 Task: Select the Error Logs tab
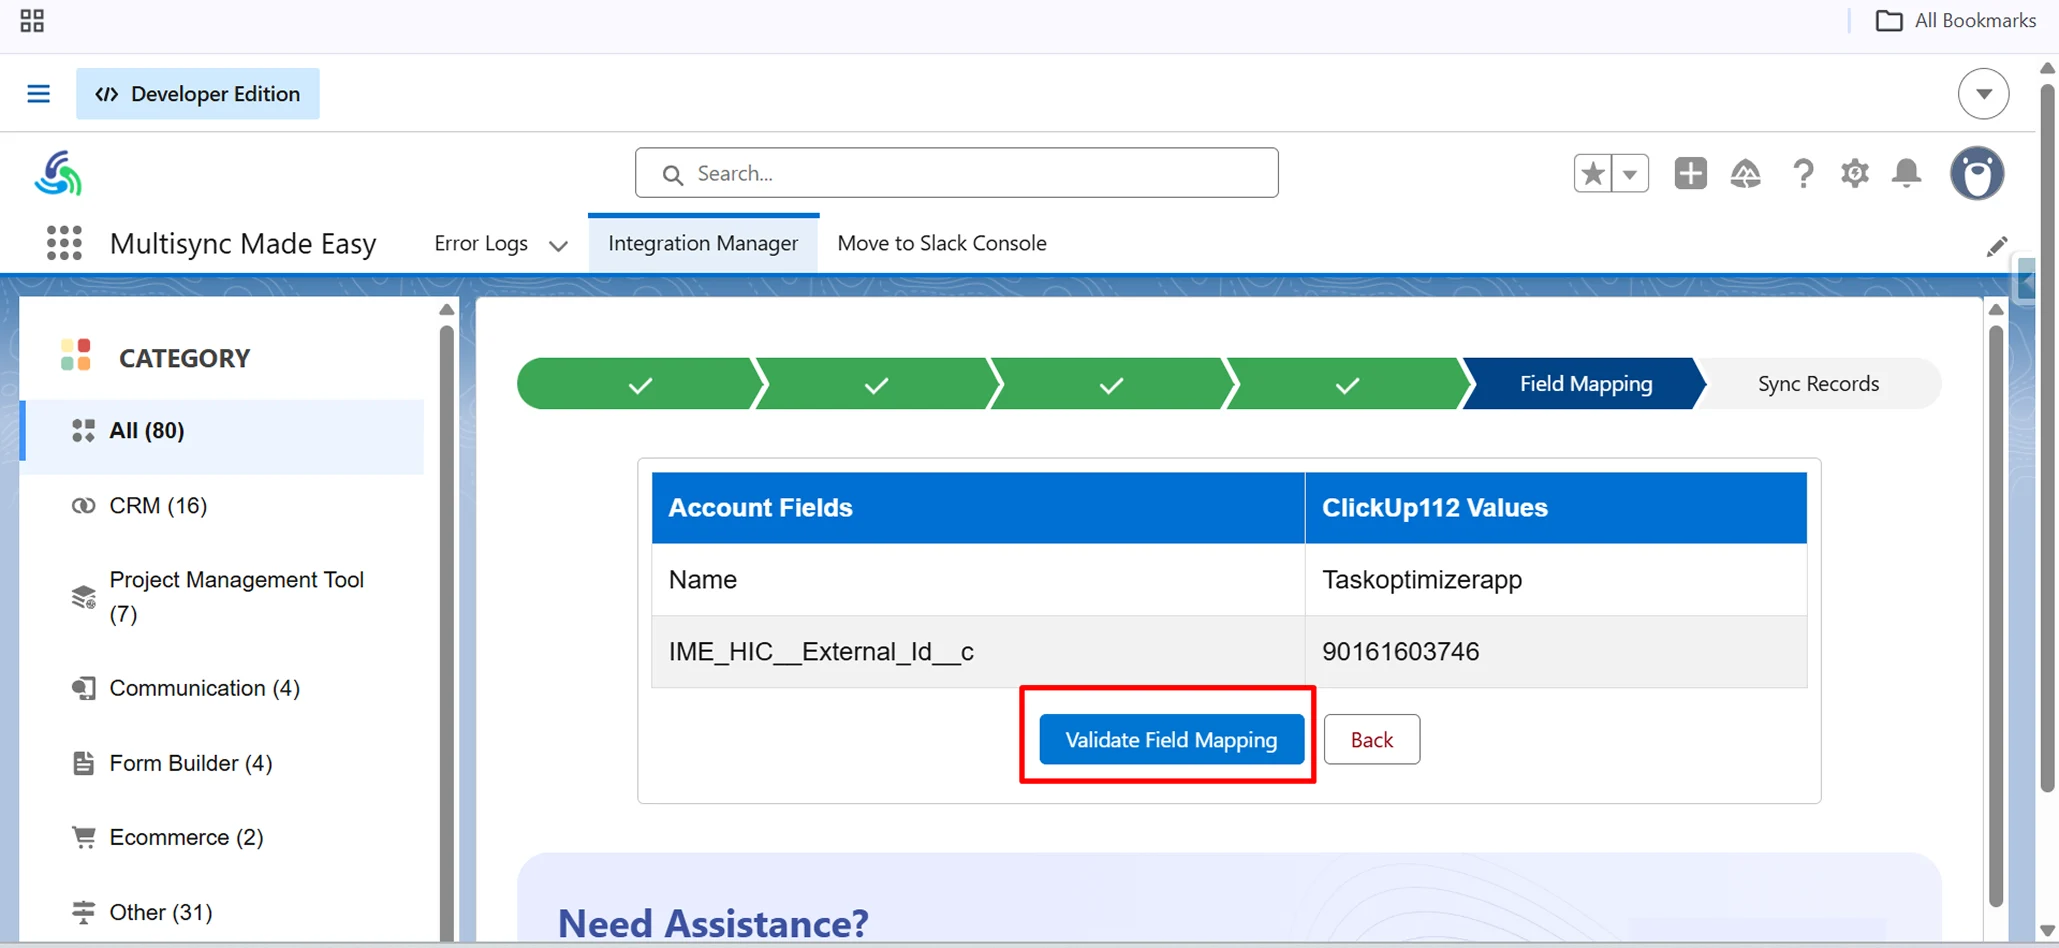click(x=481, y=243)
